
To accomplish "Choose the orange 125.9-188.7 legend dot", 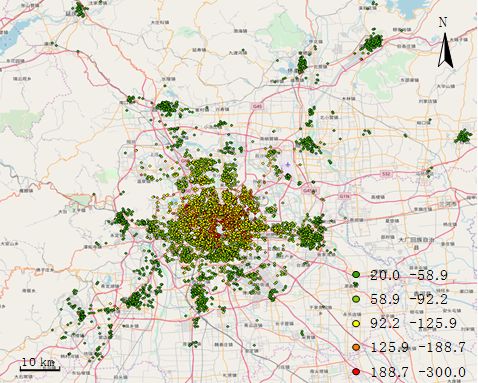I will 356,347.
